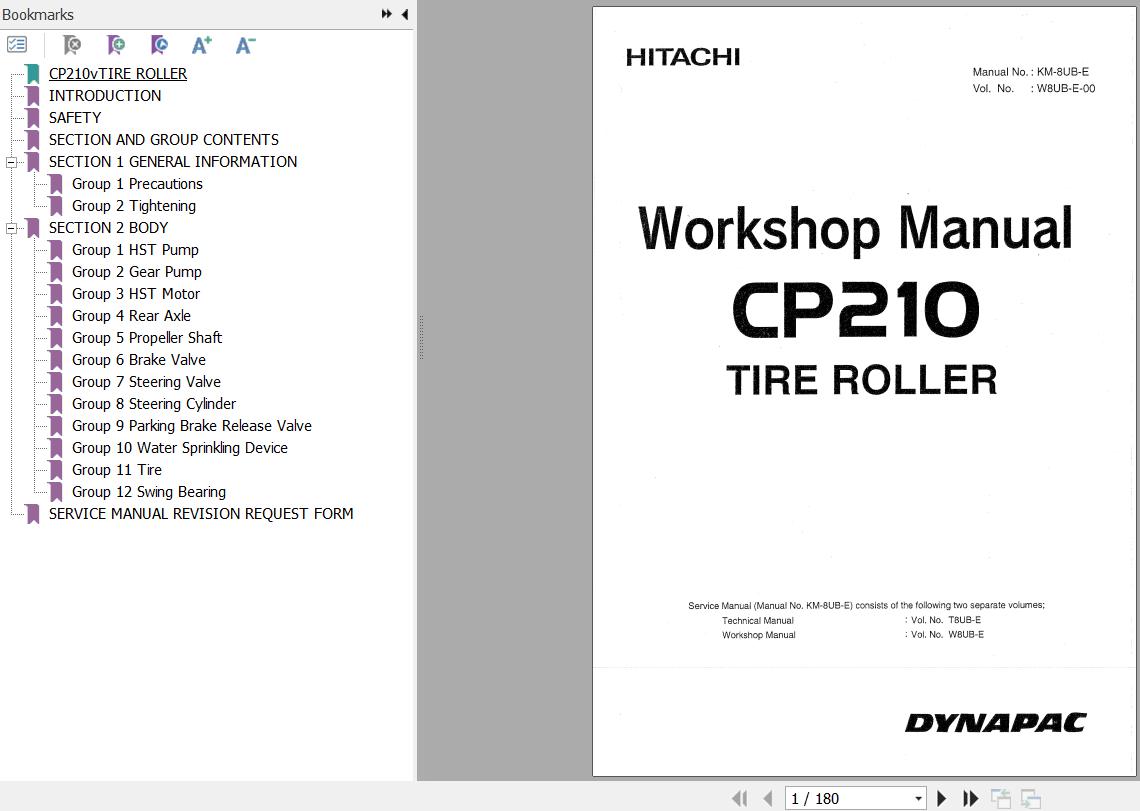Open Group 7 Steering Valve bookmark
This screenshot has width=1140, height=811.
click(x=146, y=382)
